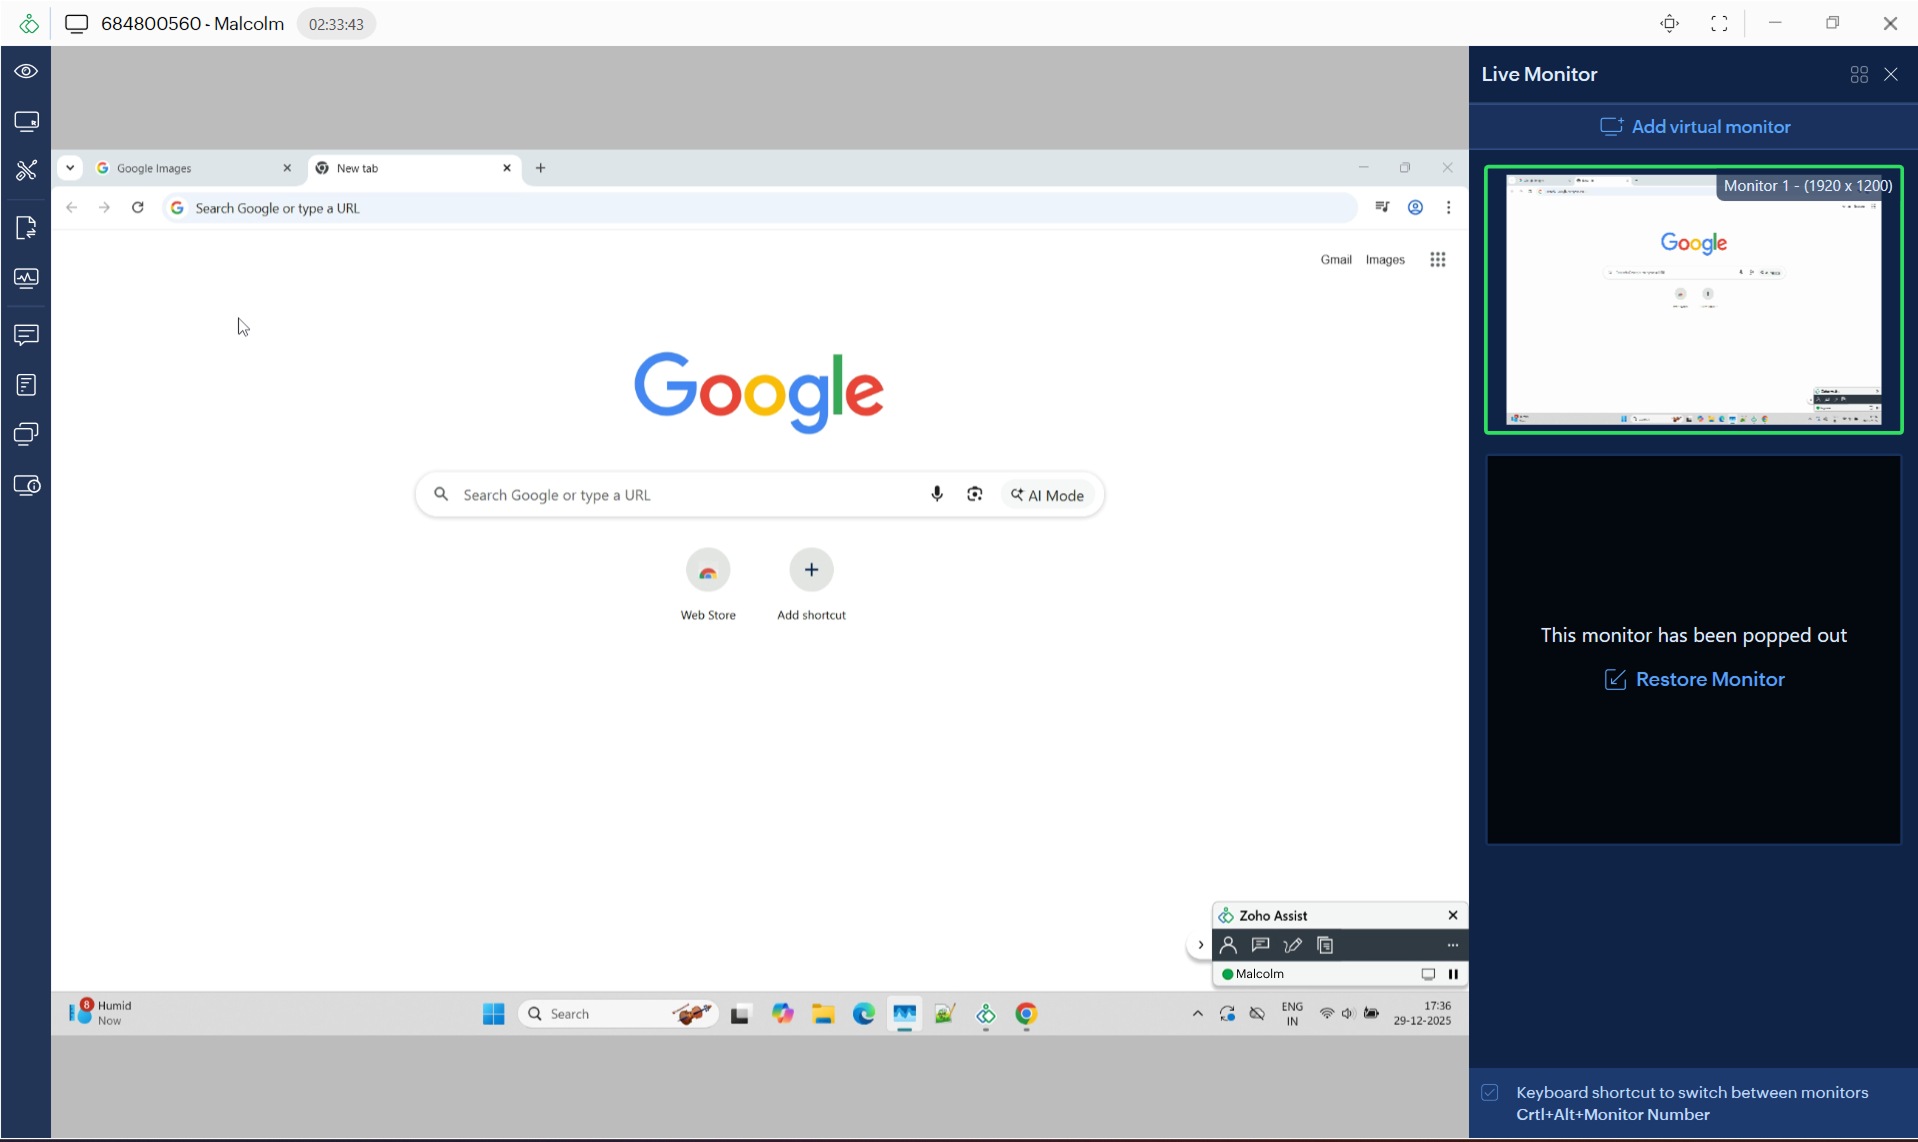Open more options in Zoho Assist widget
1918x1142 pixels.
click(x=1453, y=945)
